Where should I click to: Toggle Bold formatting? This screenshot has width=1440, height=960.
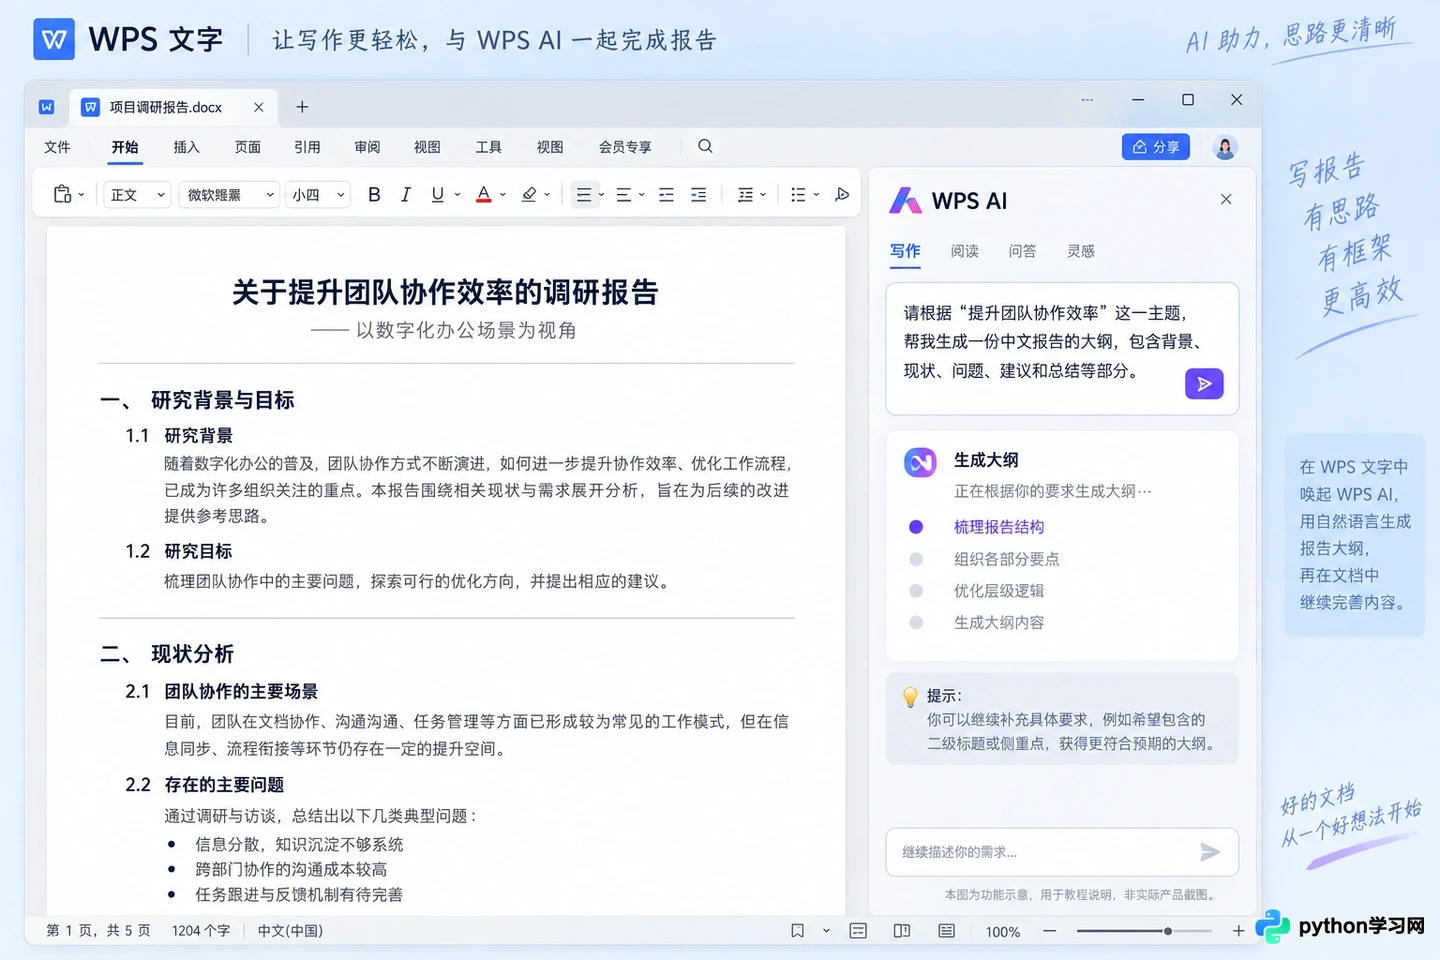point(374,195)
